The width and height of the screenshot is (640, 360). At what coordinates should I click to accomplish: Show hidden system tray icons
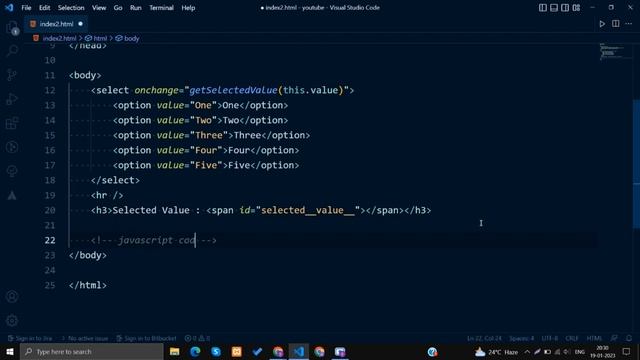tap(527, 351)
